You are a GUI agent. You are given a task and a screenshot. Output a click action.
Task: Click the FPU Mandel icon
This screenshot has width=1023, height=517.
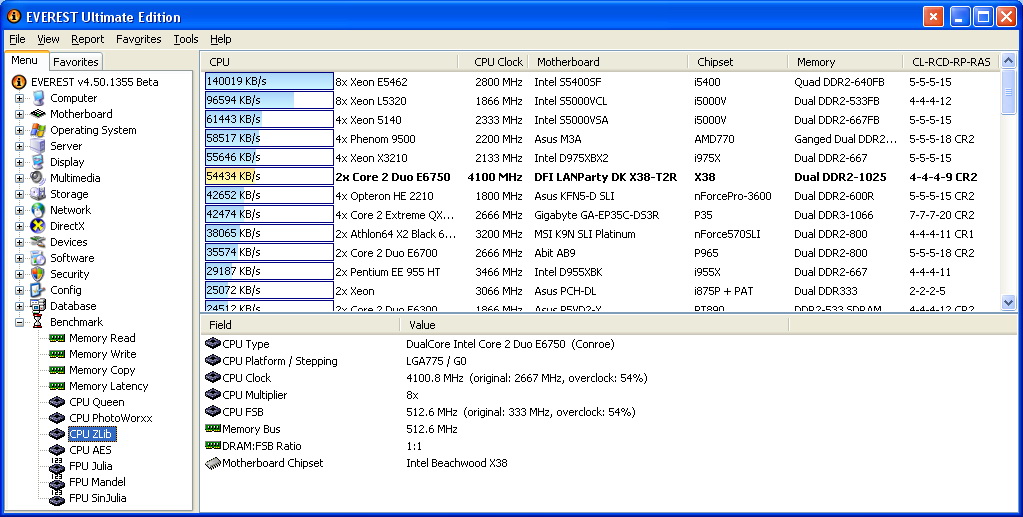tap(57, 482)
